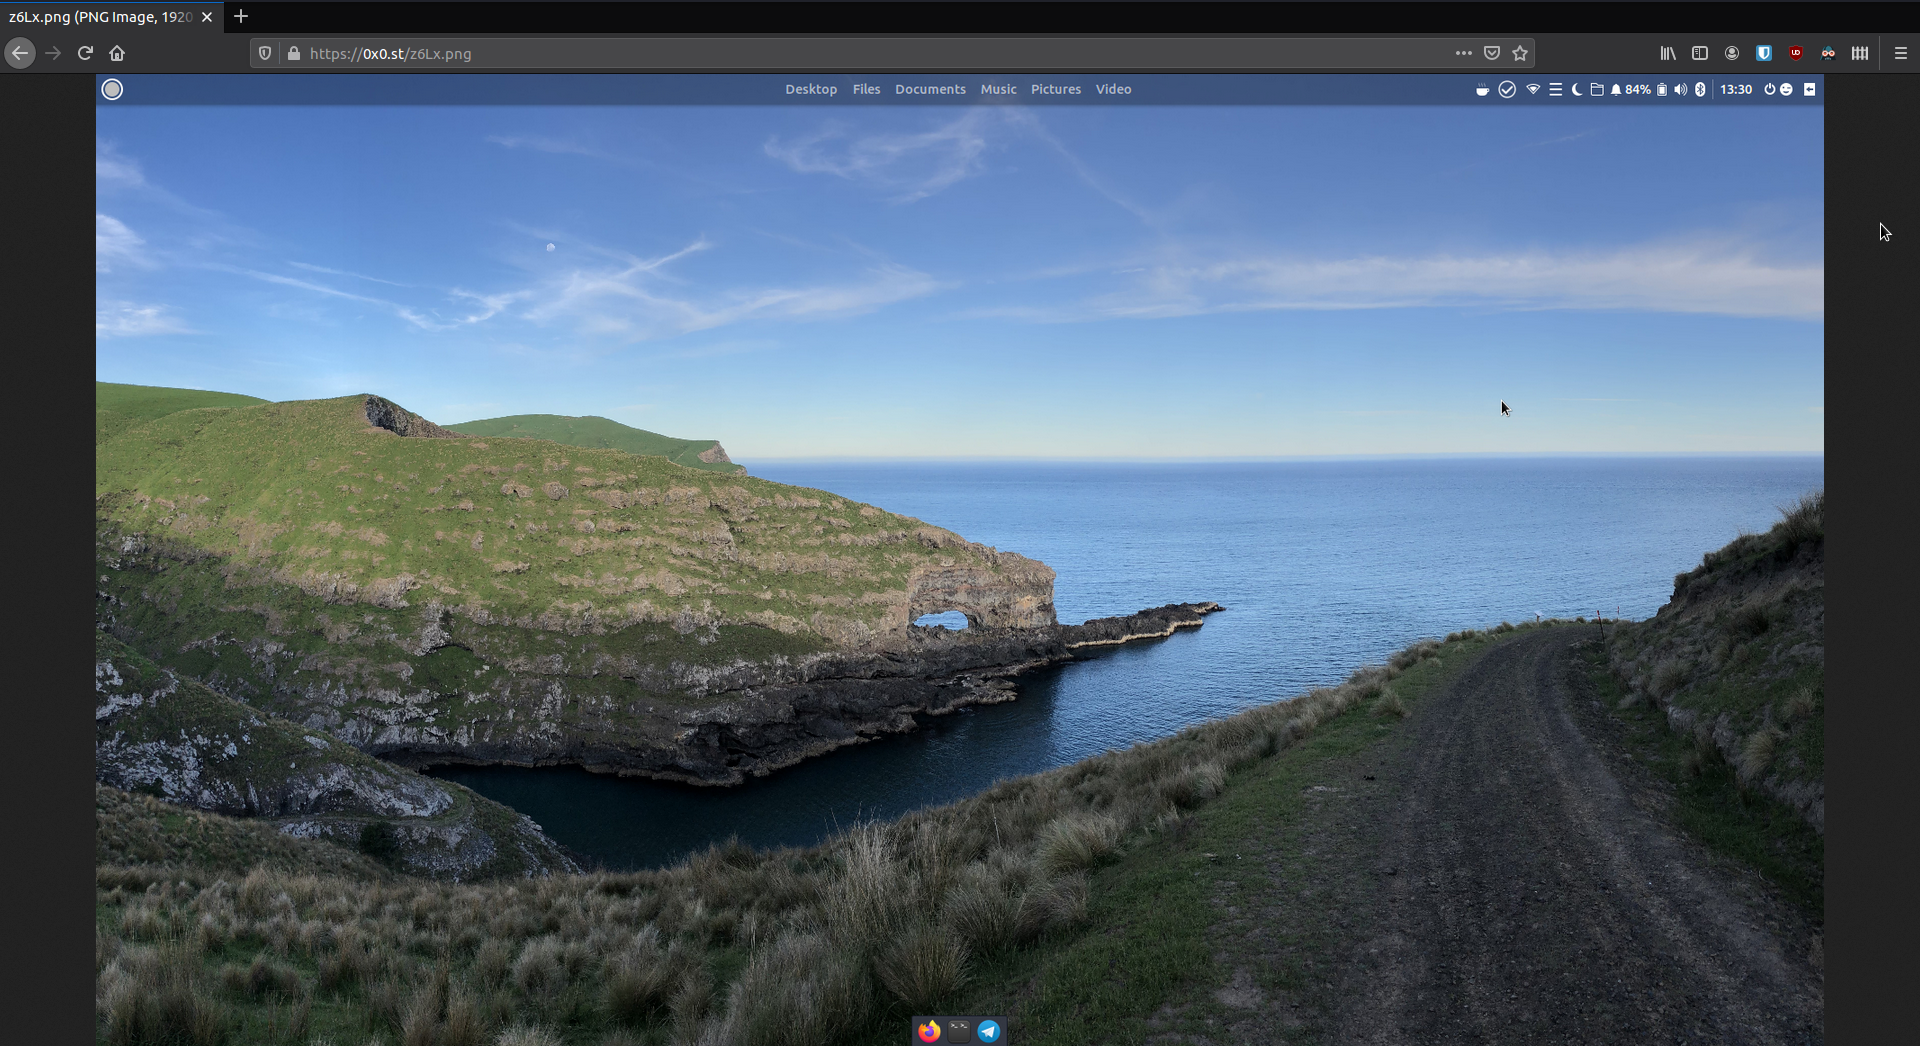Show site security padlock information
The image size is (1920, 1046).
294,53
